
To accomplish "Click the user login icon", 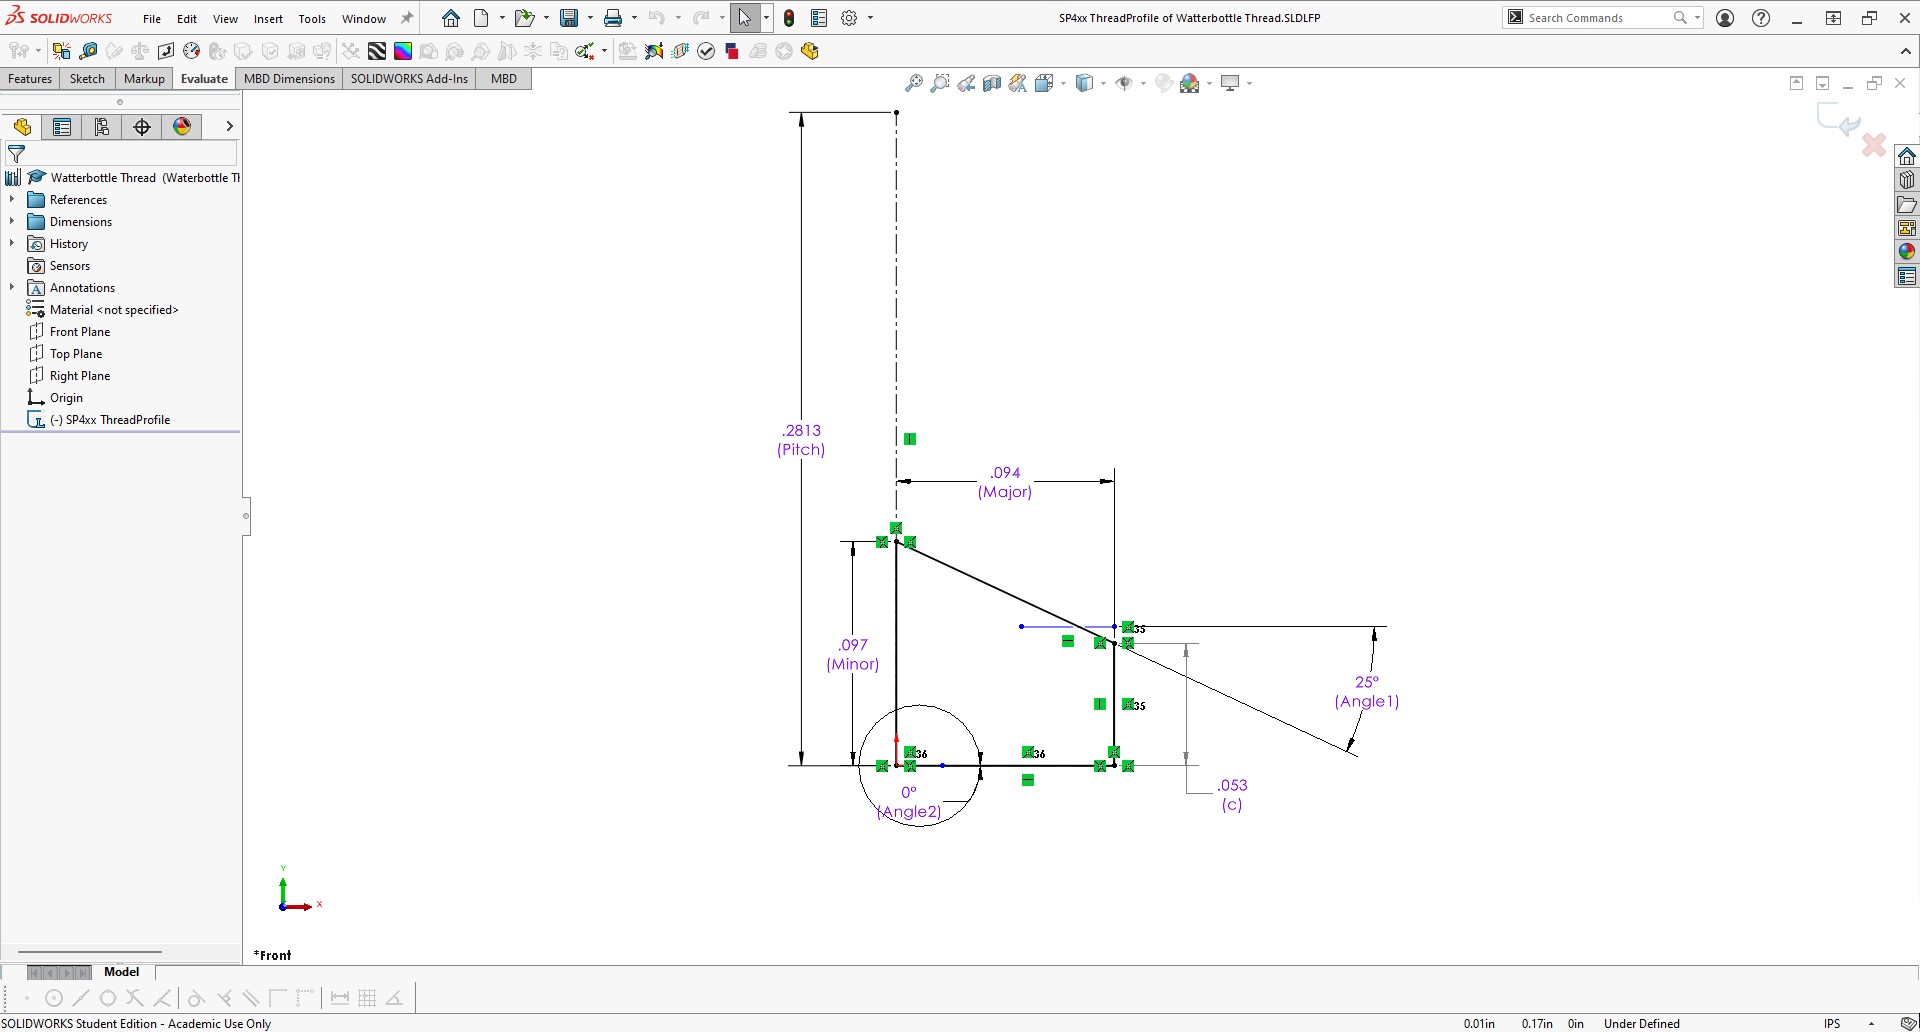I will tap(1725, 18).
